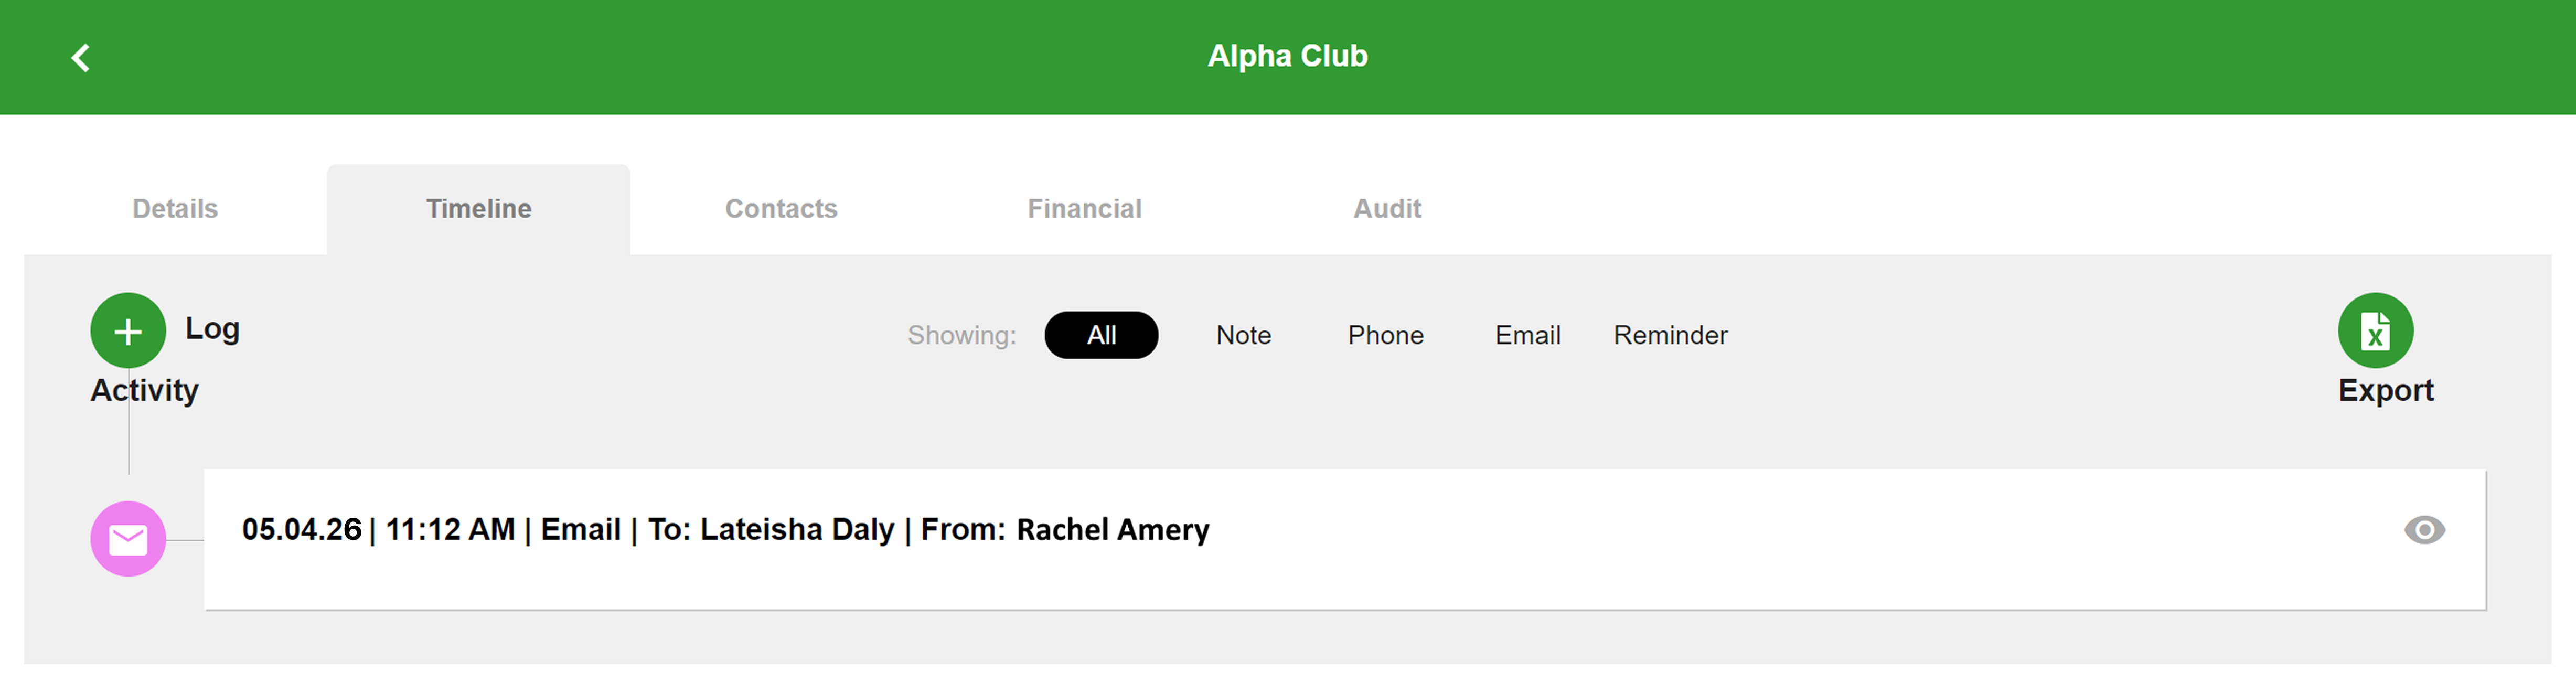Image resolution: width=2576 pixels, height=683 pixels.
Task: Click the Alpha Club header title
Action: (1287, 56)
